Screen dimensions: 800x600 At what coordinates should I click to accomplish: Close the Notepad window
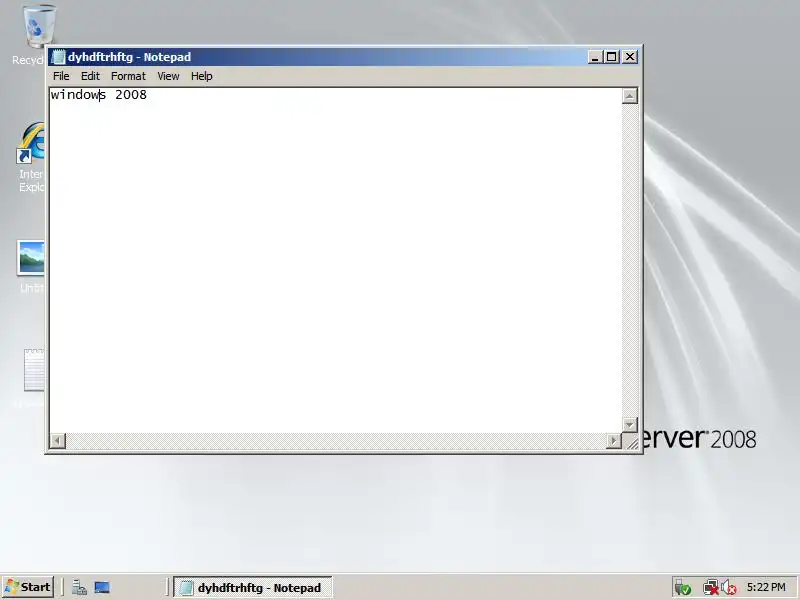pos(630,57)
